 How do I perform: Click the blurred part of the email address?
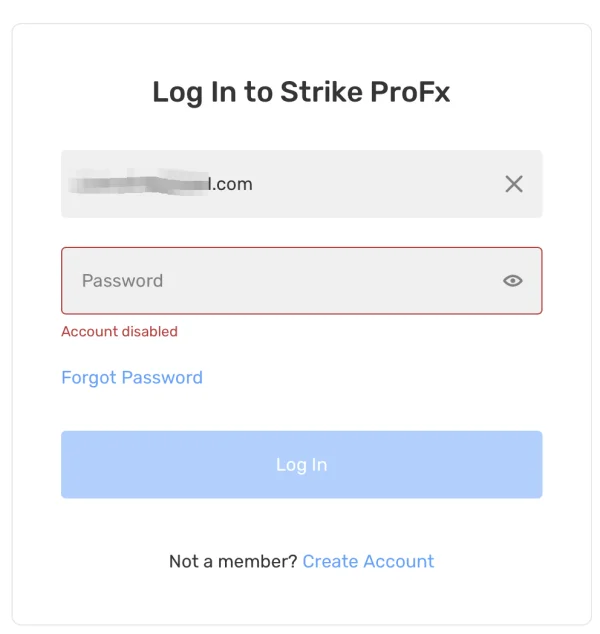(140, 184)
